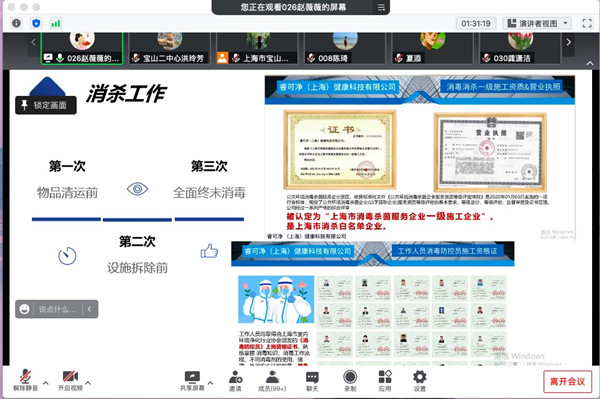
Task: Open the 聊天 chat panel
Action: [312, 380]
